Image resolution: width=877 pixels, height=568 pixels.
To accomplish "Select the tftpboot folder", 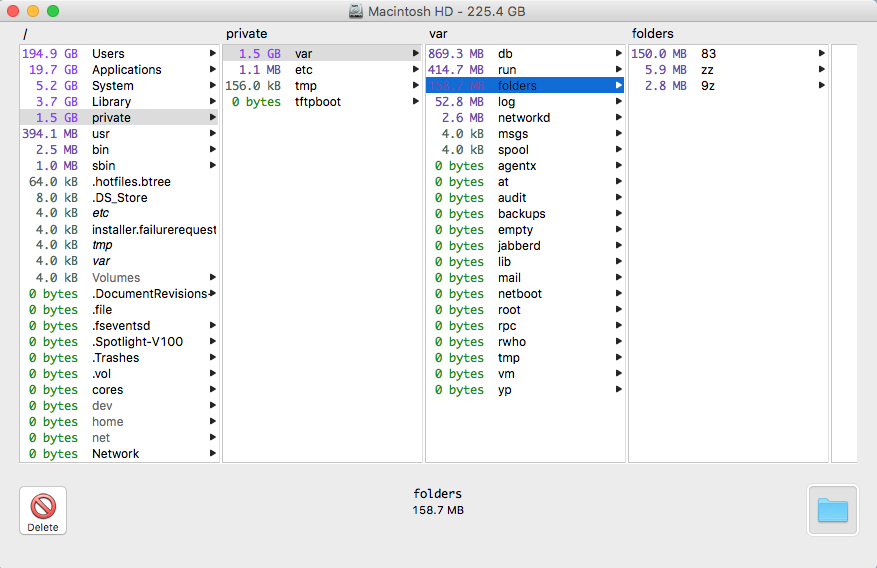I will [x=322, y=102].
